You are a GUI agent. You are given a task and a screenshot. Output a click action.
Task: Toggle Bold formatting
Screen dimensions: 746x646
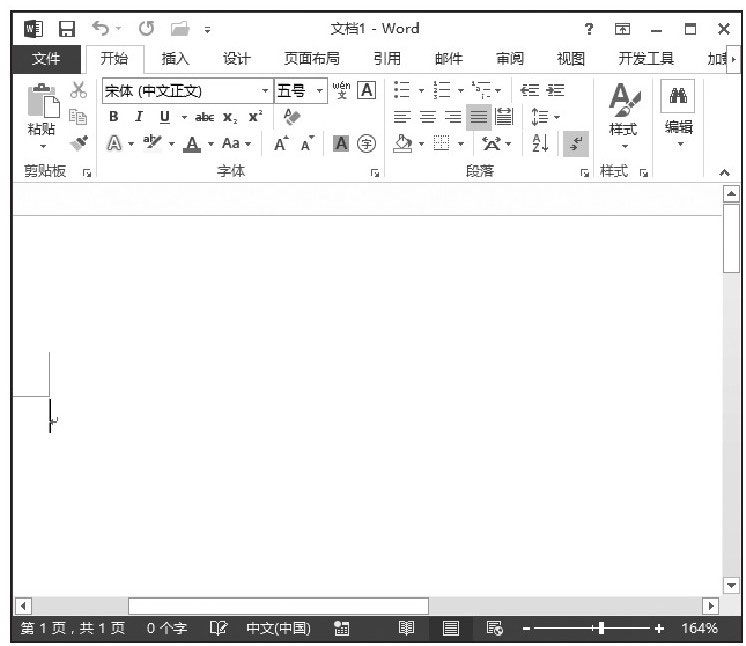pyautogui.click(x=114, y=117)
